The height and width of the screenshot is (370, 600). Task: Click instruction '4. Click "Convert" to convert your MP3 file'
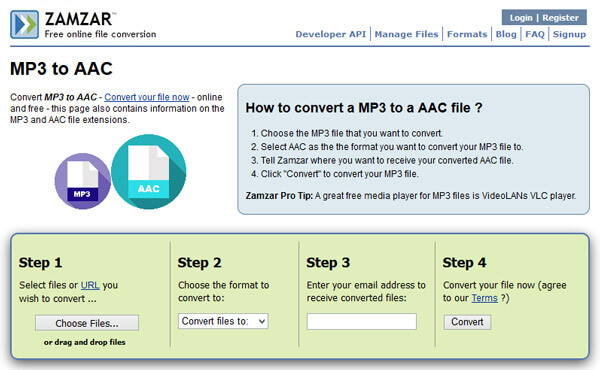(x=335, y=174)
